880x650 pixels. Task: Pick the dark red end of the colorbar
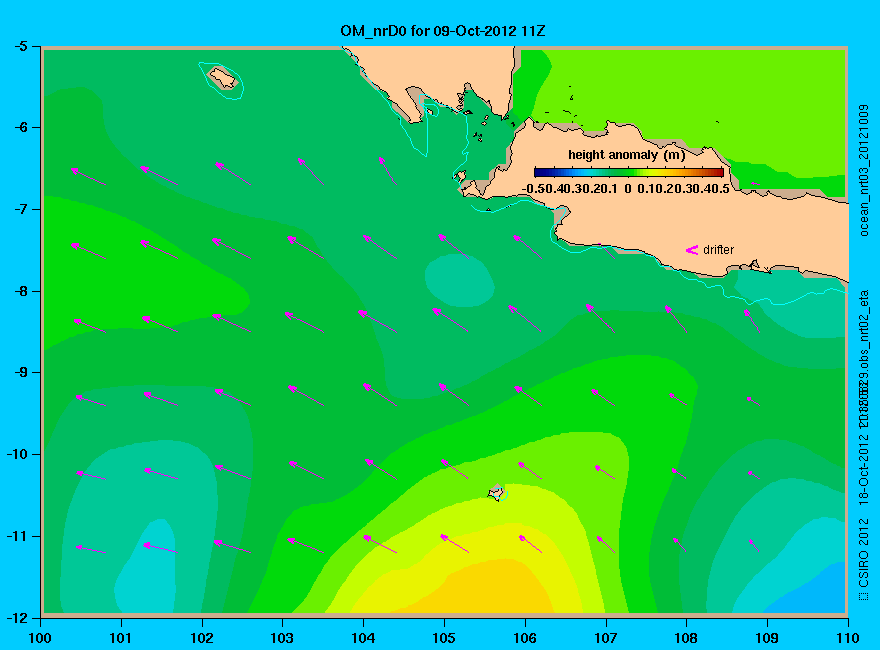(718, 172)
